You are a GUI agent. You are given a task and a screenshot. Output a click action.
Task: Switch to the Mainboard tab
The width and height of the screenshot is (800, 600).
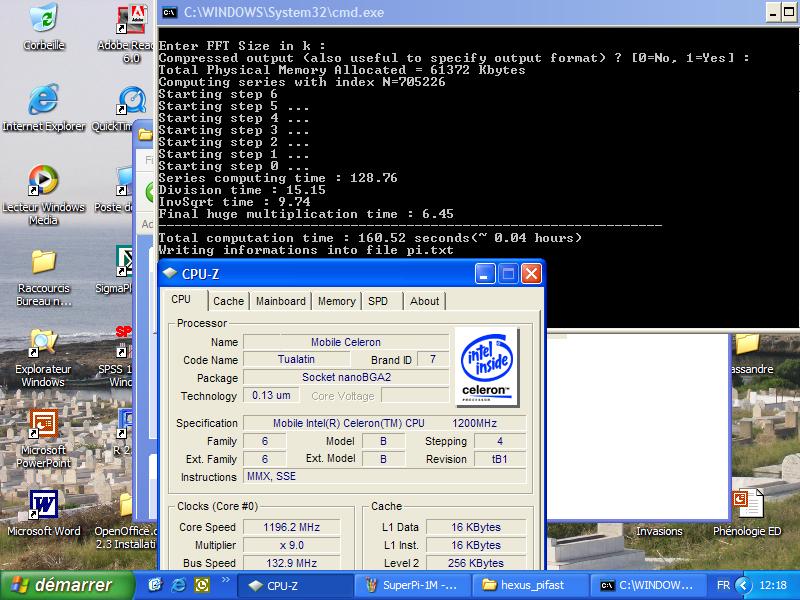pyautogui.click(x=281, y=301)
